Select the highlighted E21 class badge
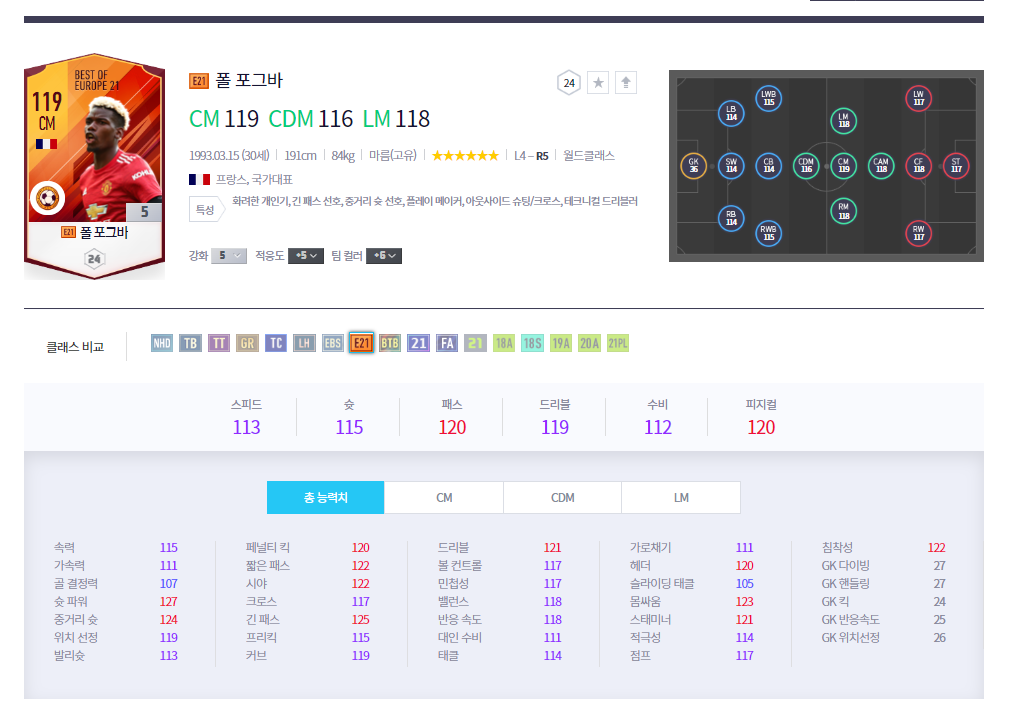The height and width of the screenshot is (719, 1009). click(361, 343)
